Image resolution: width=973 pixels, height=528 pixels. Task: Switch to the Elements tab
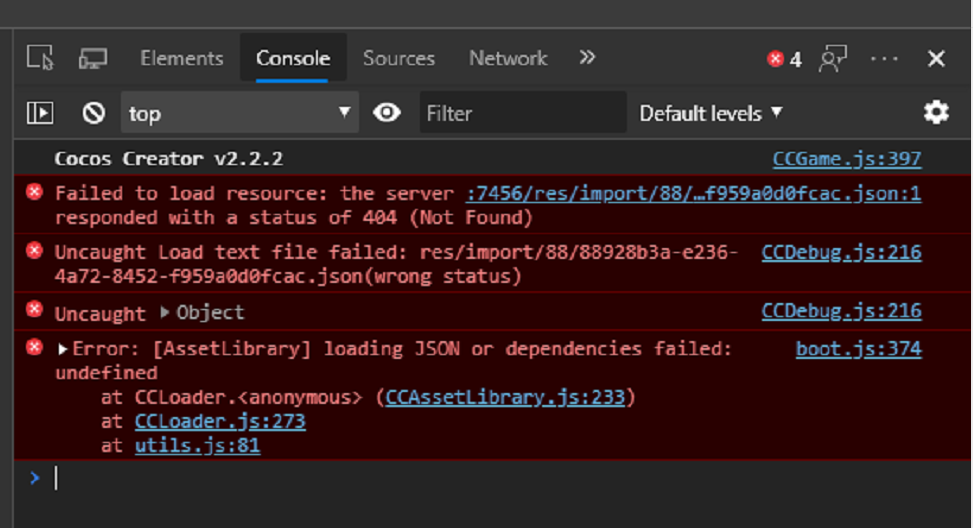181,58
